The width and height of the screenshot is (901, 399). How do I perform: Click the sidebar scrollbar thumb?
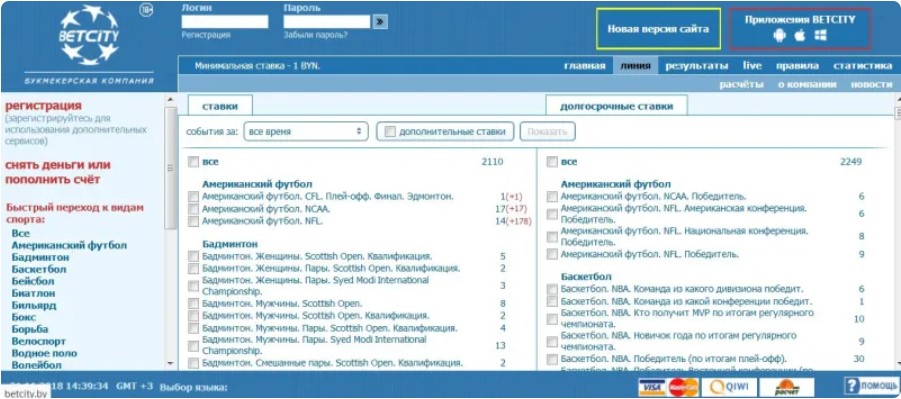[170, 168]
